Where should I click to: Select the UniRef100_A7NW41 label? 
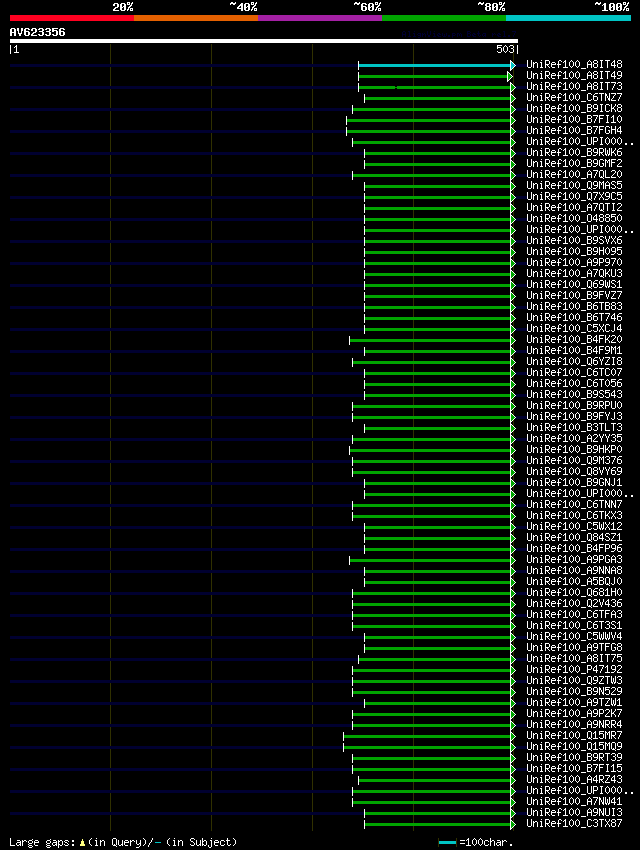pyautogui.click(x=574, y=801)
